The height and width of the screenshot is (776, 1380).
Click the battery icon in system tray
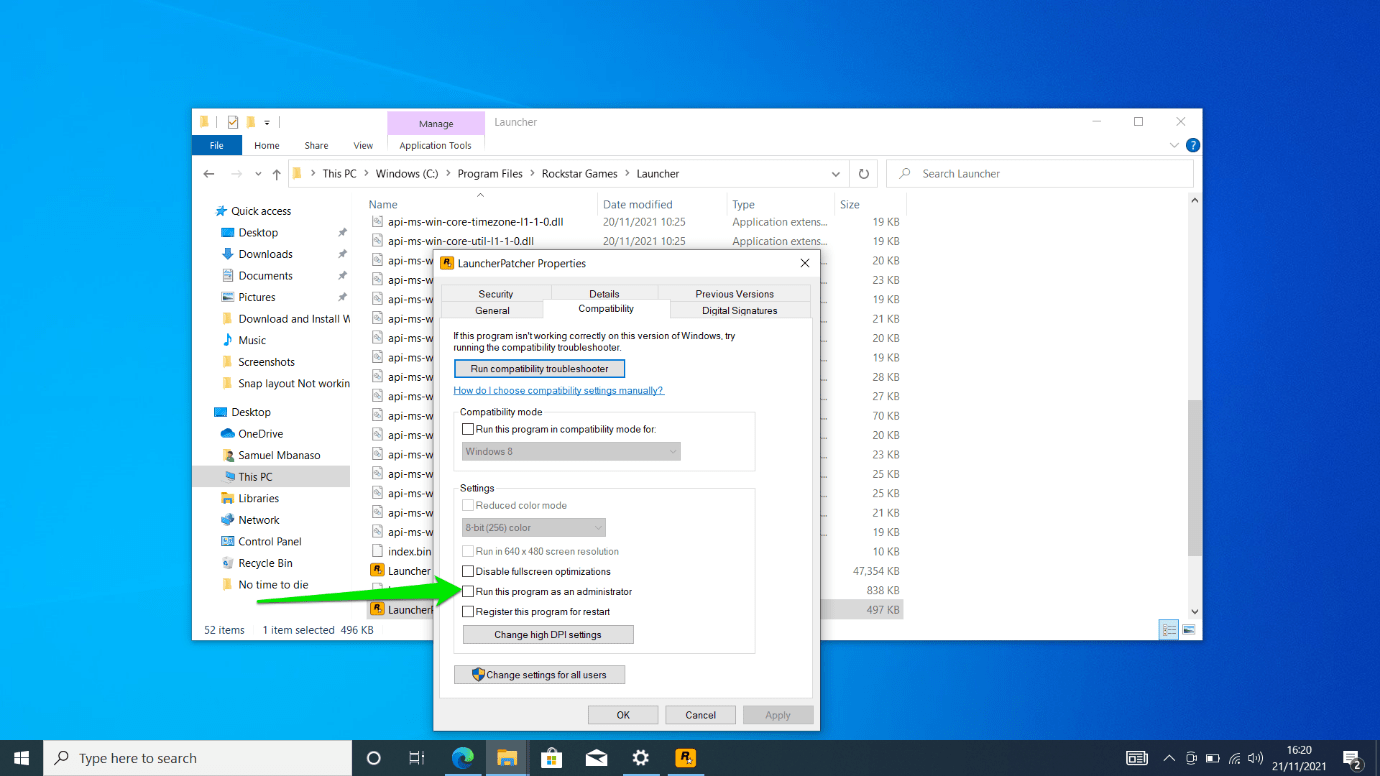[1211, 758]
